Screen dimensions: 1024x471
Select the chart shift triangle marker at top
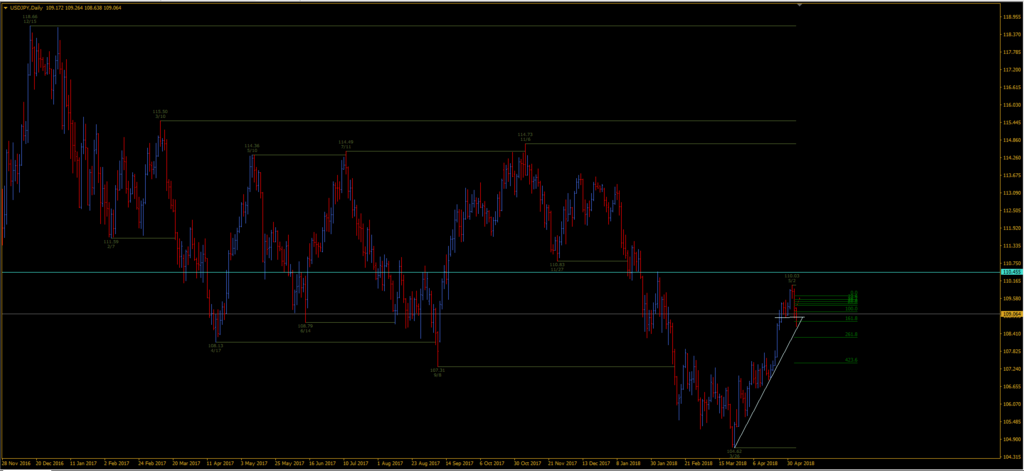pos(799,5)
